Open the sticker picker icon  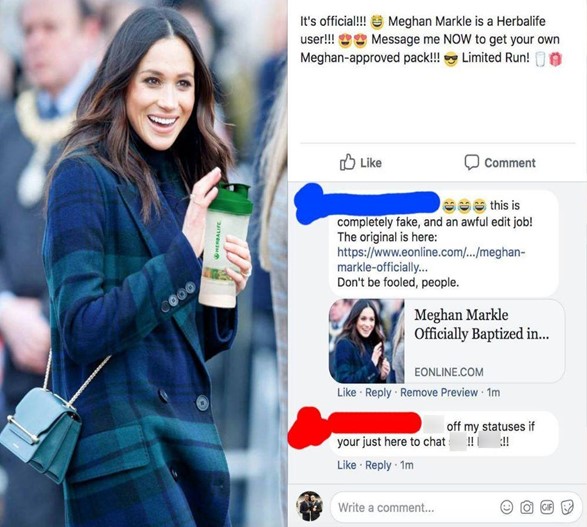pyautogui.click(x=567, y=507)
